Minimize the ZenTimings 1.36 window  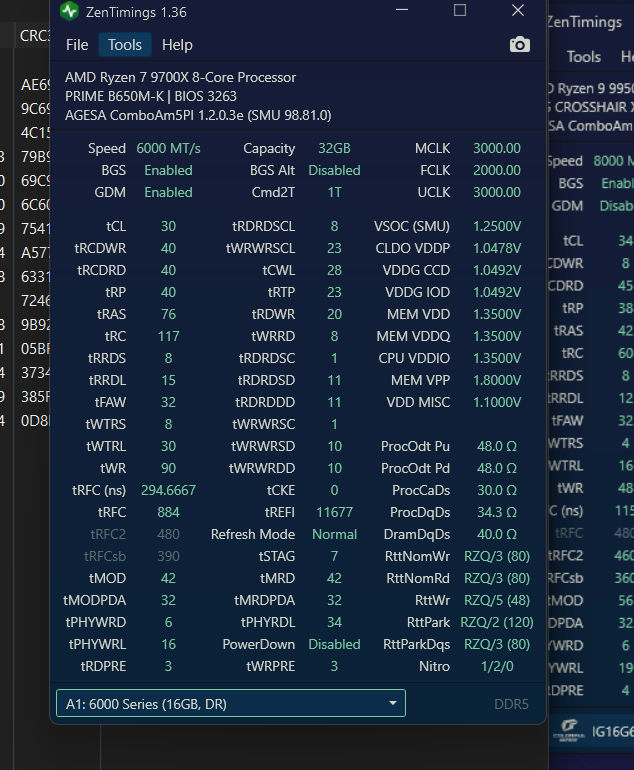tap(402, 10)
